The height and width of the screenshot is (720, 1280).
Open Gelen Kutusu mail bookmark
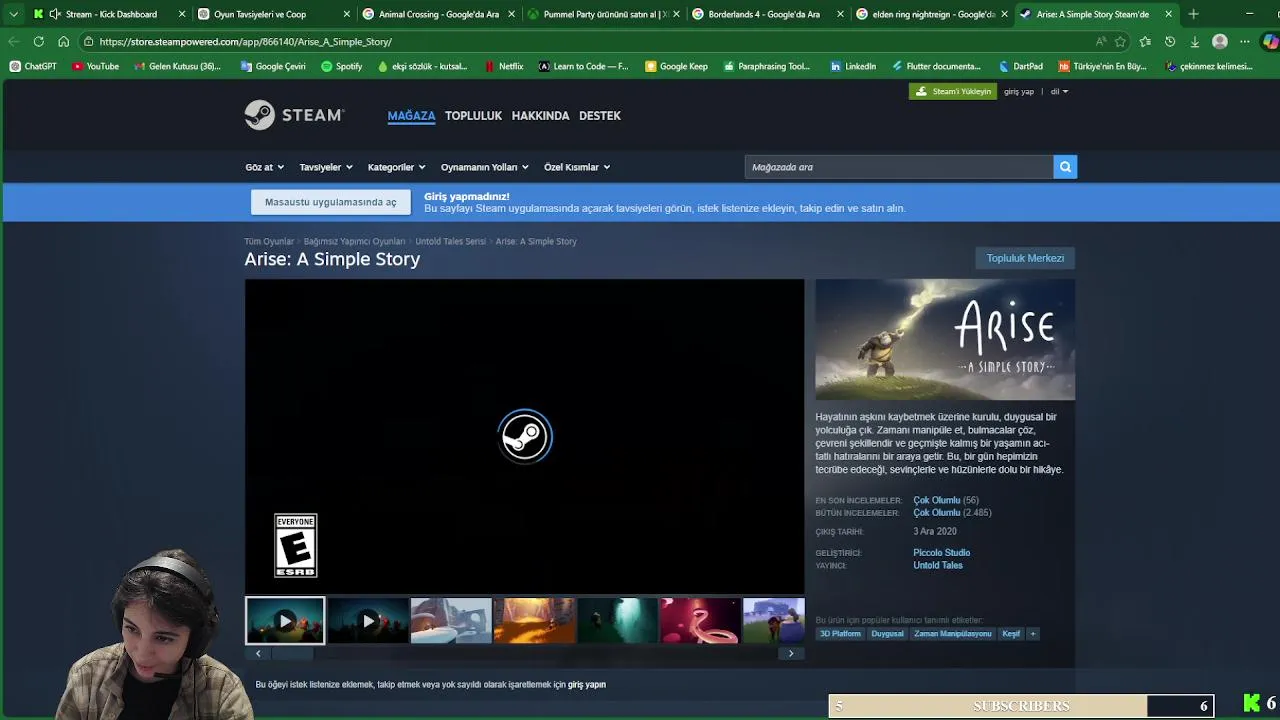(x=177, y=66)
